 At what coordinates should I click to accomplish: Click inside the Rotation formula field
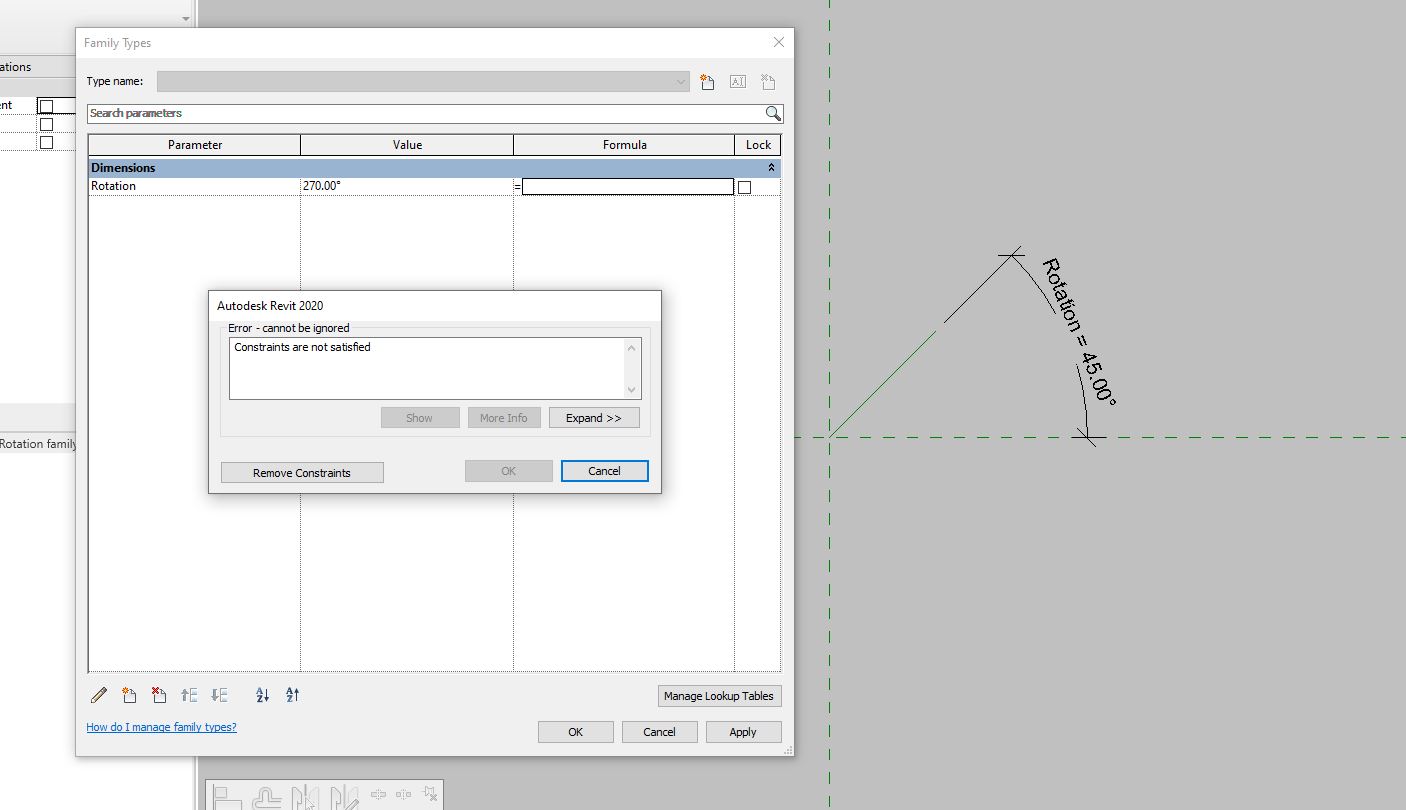click(627, 186)
